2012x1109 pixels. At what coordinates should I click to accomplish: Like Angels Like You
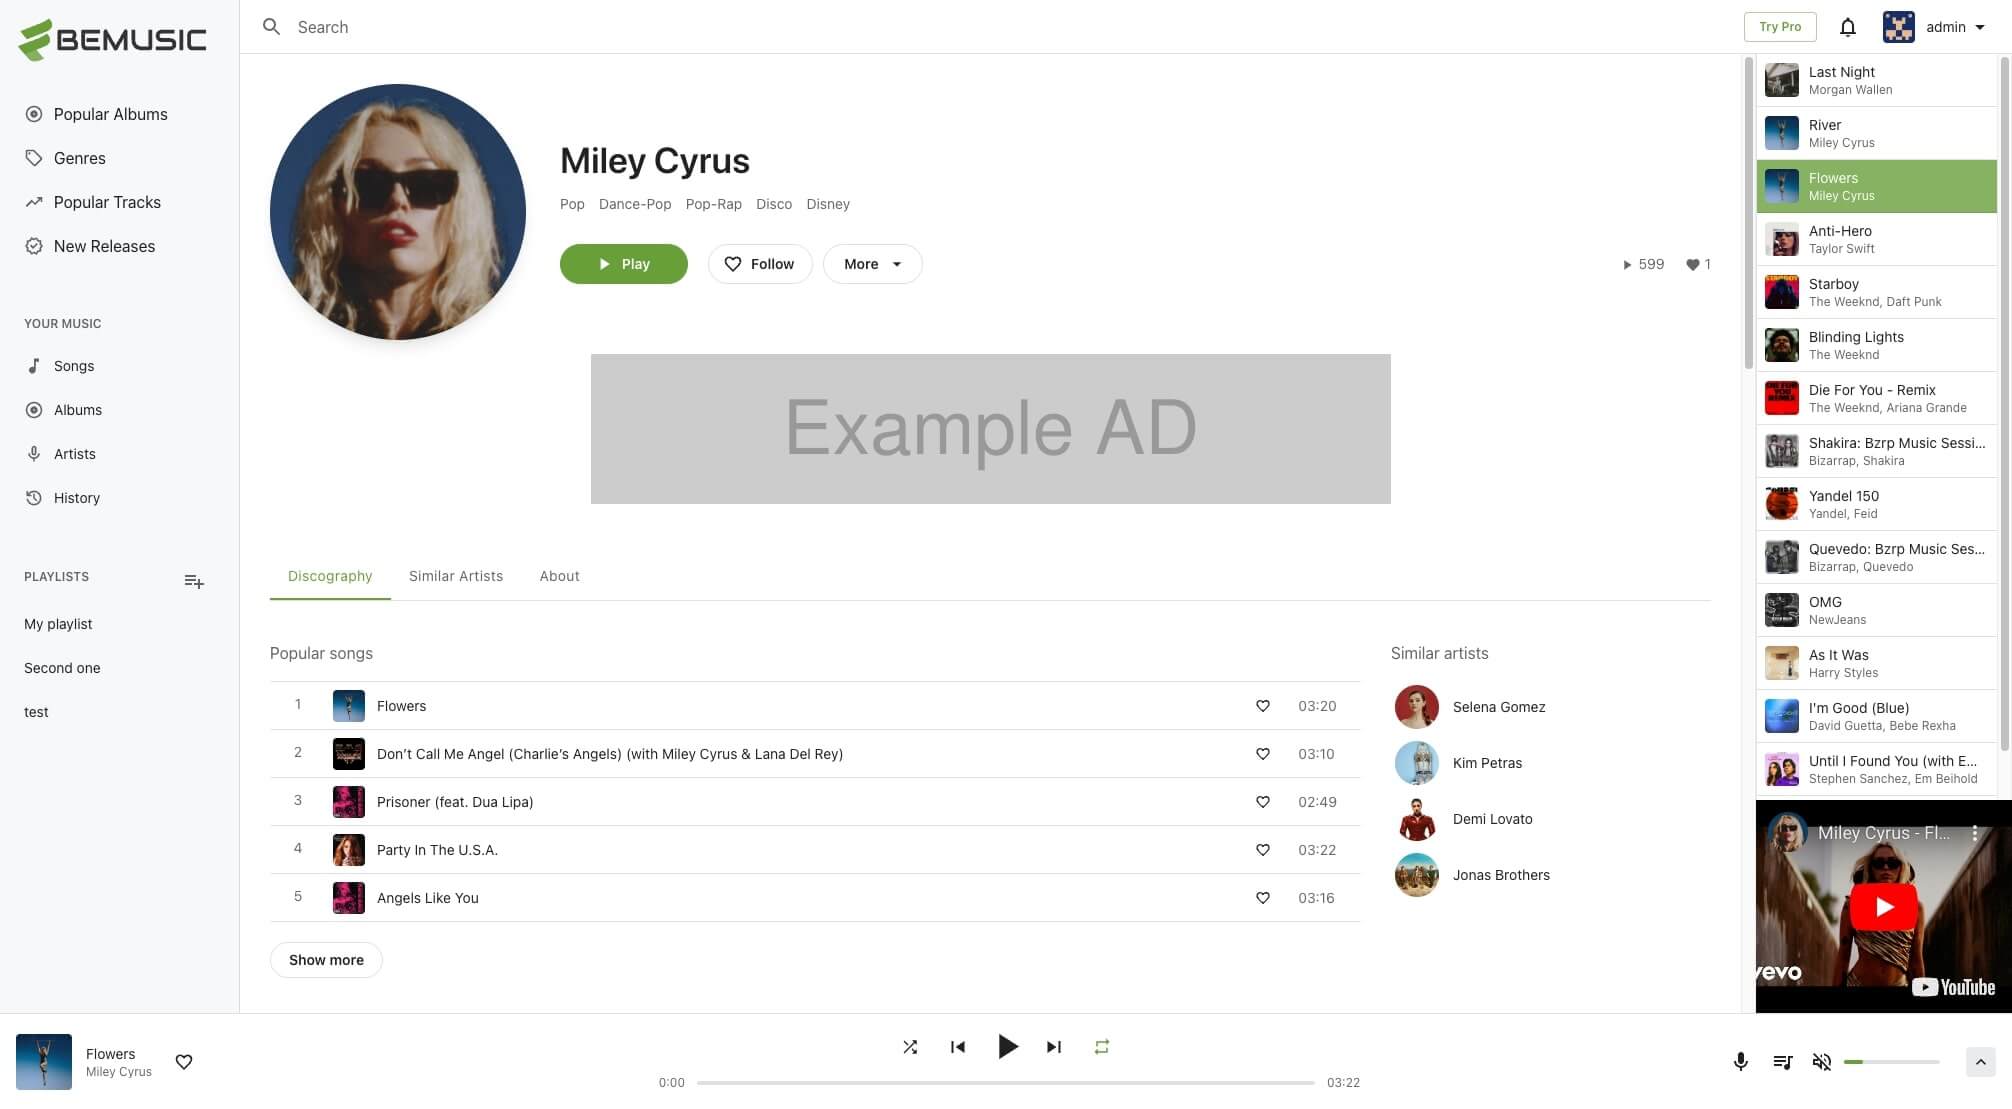tap(1263, 898)
